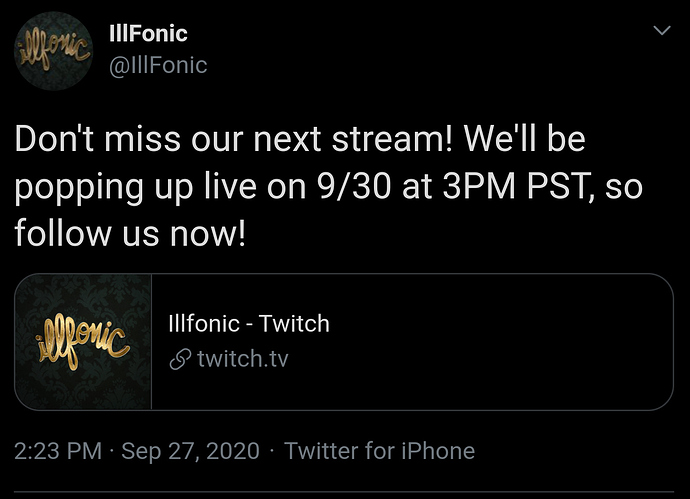
Task: Open the IllFonic profile avatar
Action: click(53, 51)
